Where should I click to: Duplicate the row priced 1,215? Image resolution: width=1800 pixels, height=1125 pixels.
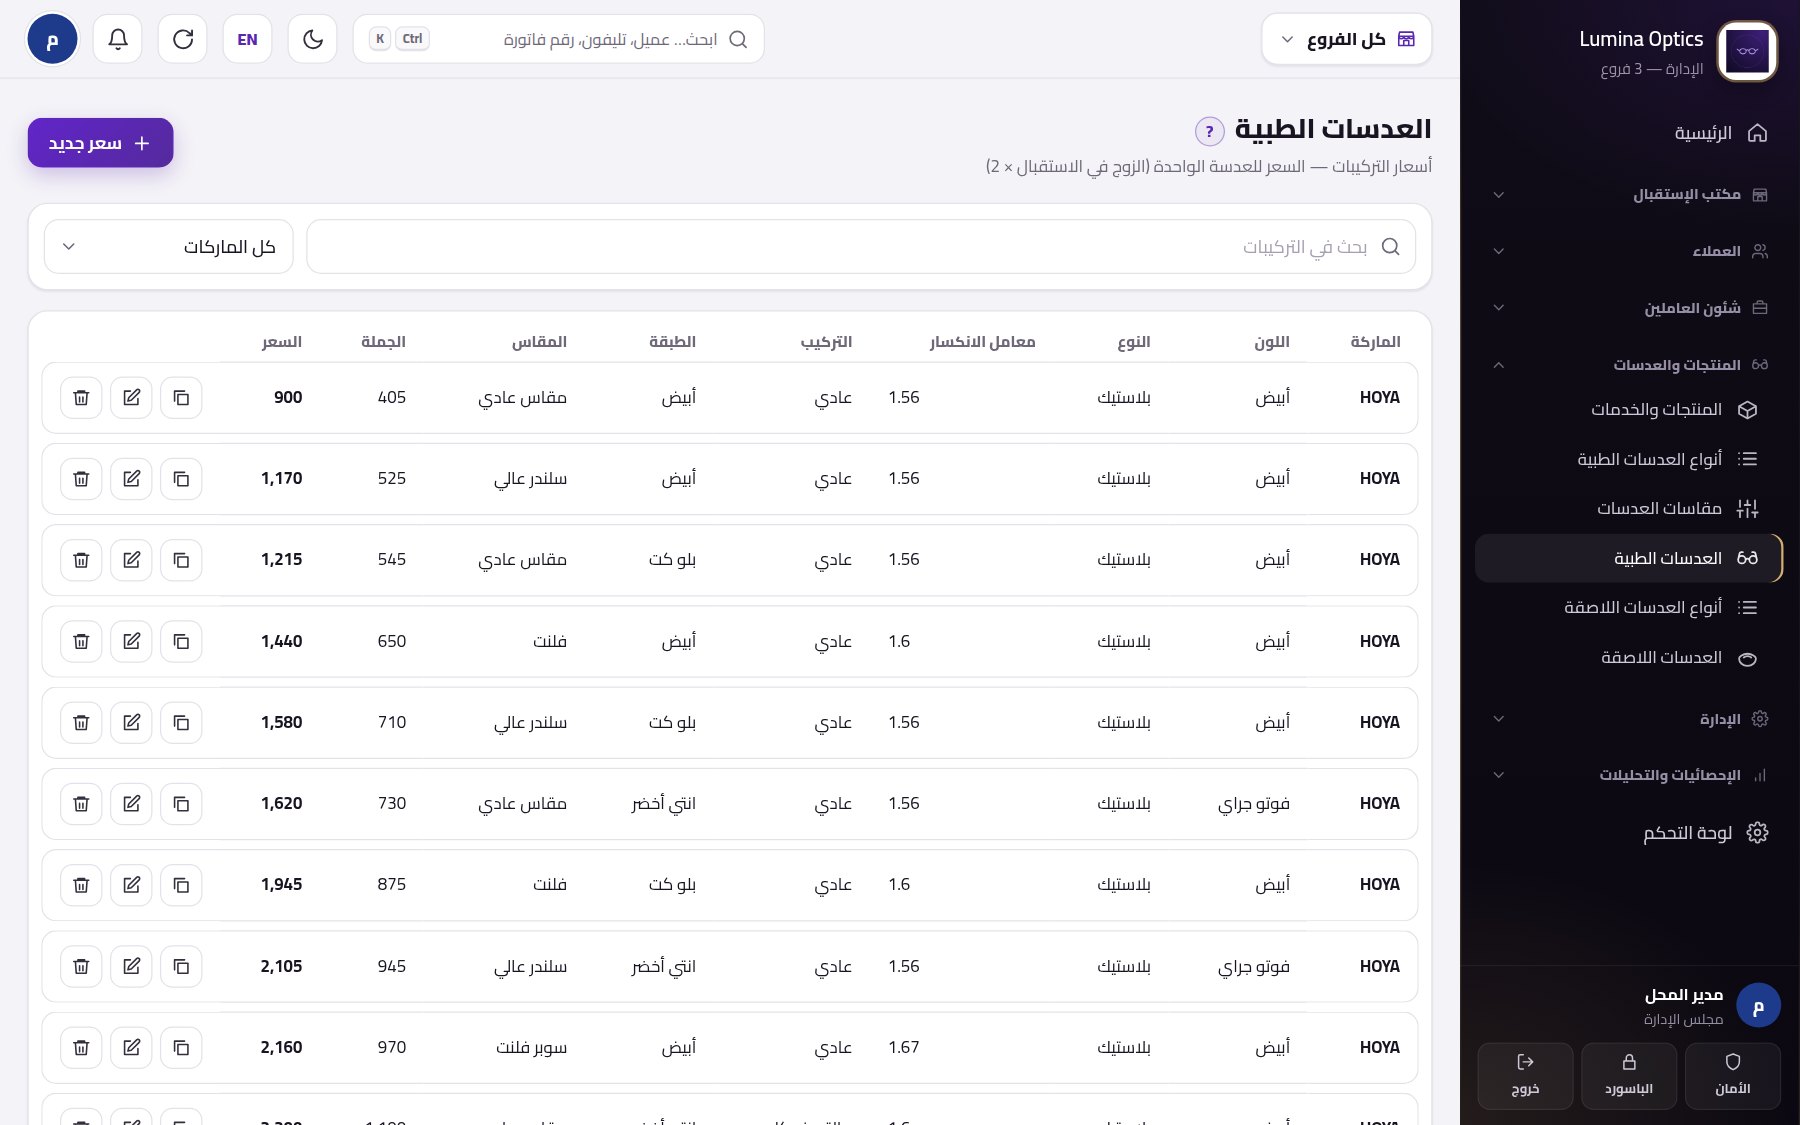(181, 560)
